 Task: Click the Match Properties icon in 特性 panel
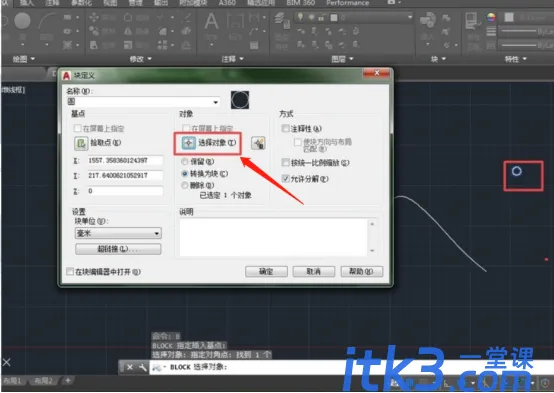473,20
